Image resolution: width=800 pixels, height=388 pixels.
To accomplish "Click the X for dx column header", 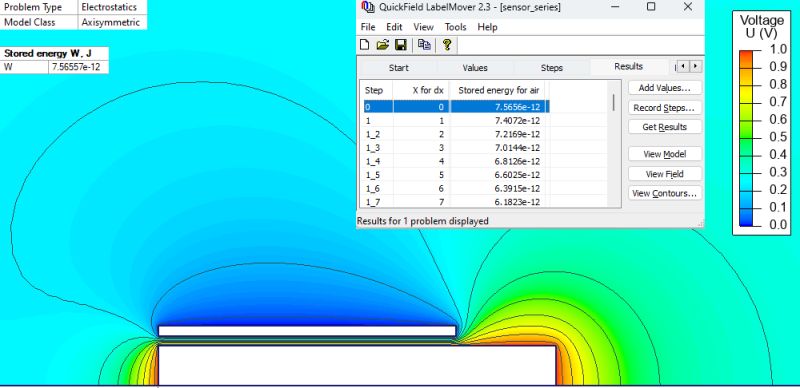I will pyautogui.click(x=421, y=90).
